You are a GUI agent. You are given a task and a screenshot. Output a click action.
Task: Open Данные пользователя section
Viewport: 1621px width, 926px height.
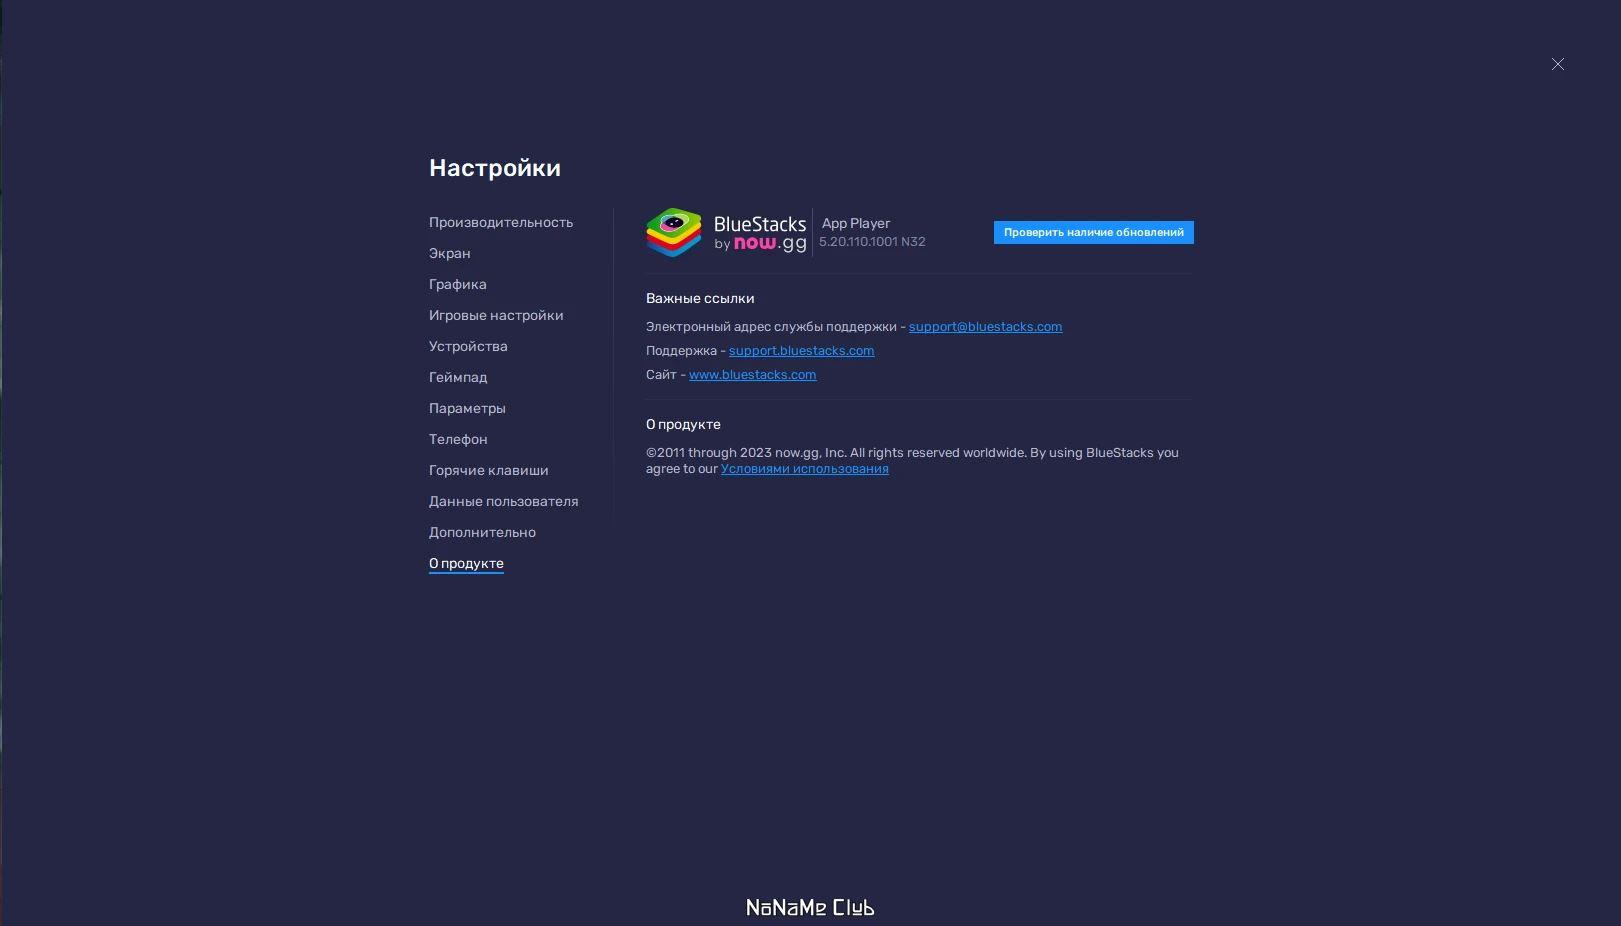[504, 501]
